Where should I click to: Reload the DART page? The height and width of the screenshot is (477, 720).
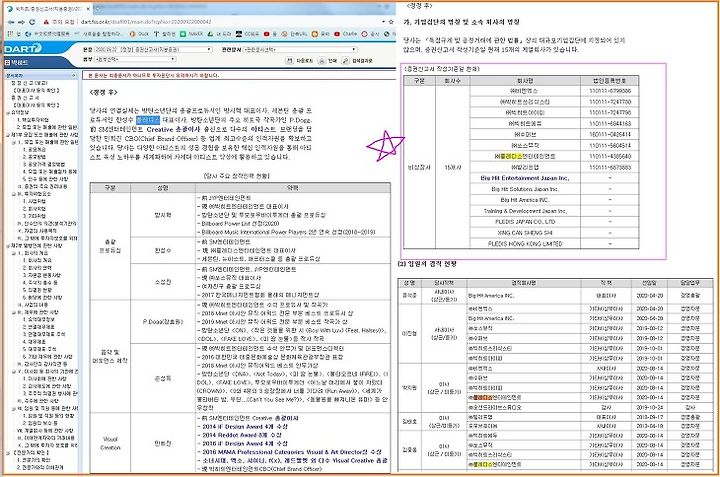coord(32,22)
